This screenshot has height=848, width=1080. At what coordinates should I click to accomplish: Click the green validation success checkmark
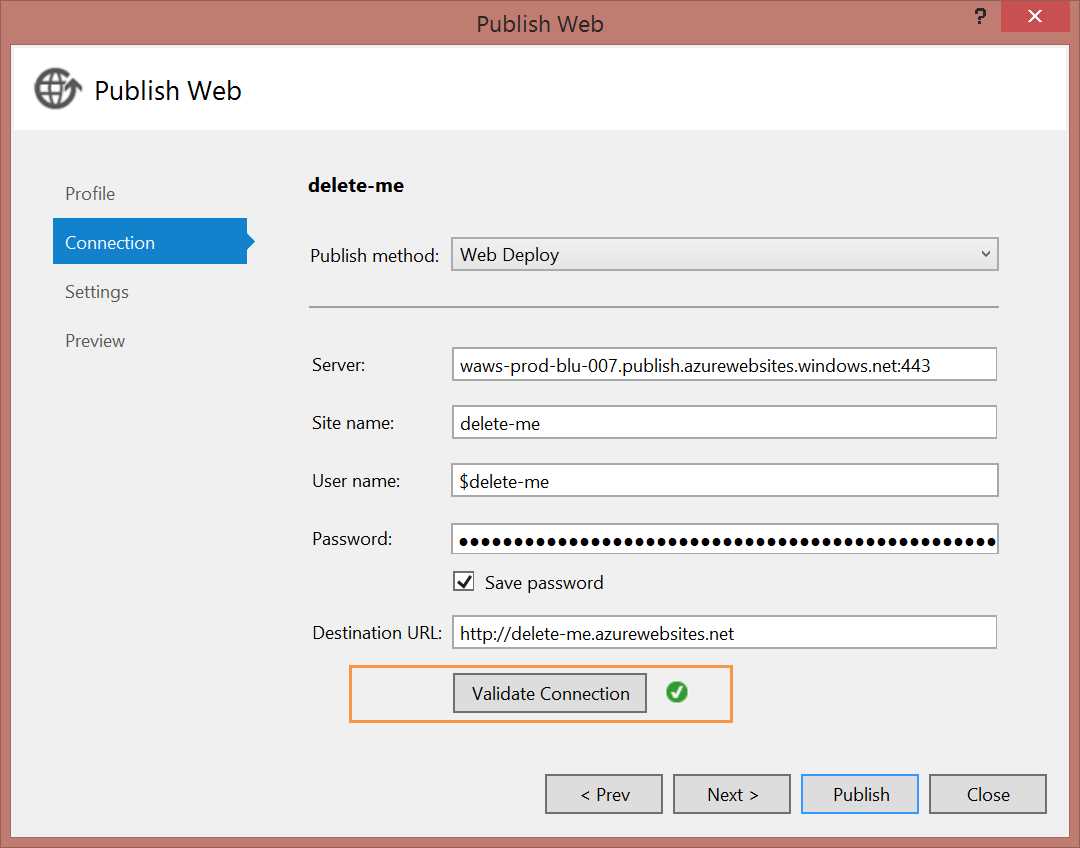pyautogui.click(x=677, y=693)
